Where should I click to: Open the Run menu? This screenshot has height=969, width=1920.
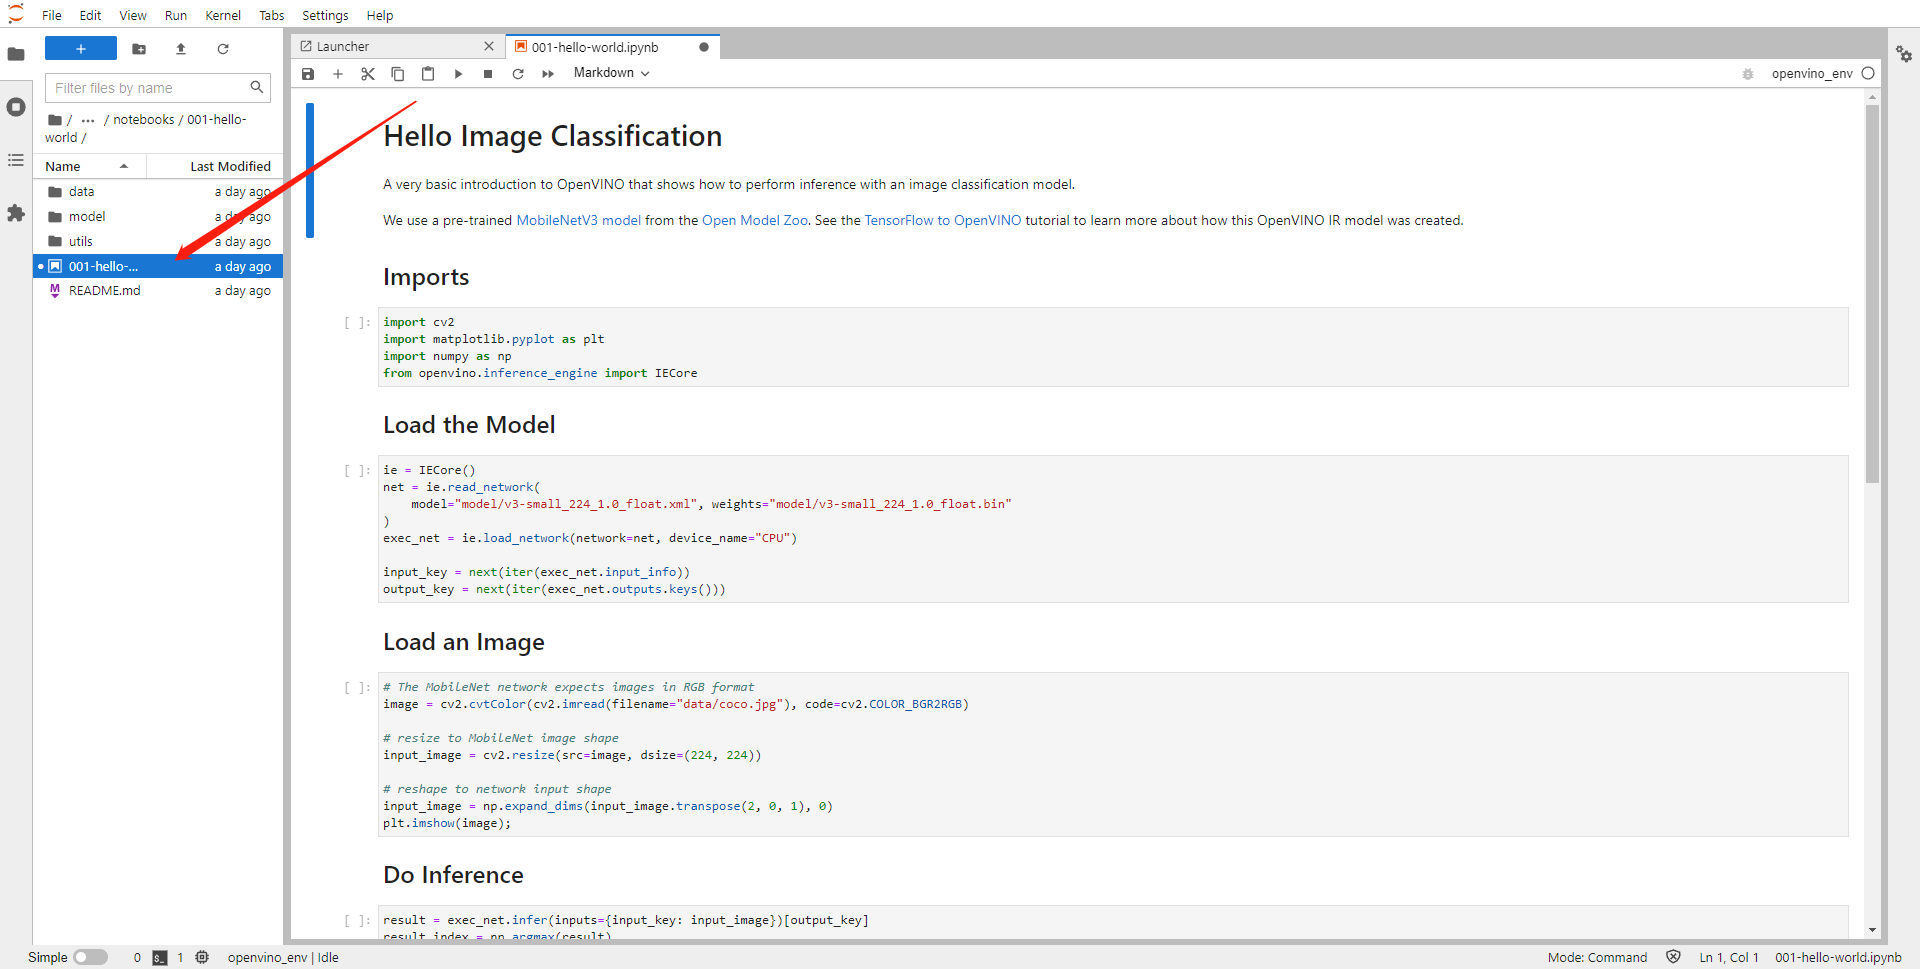tap(176, 15)
